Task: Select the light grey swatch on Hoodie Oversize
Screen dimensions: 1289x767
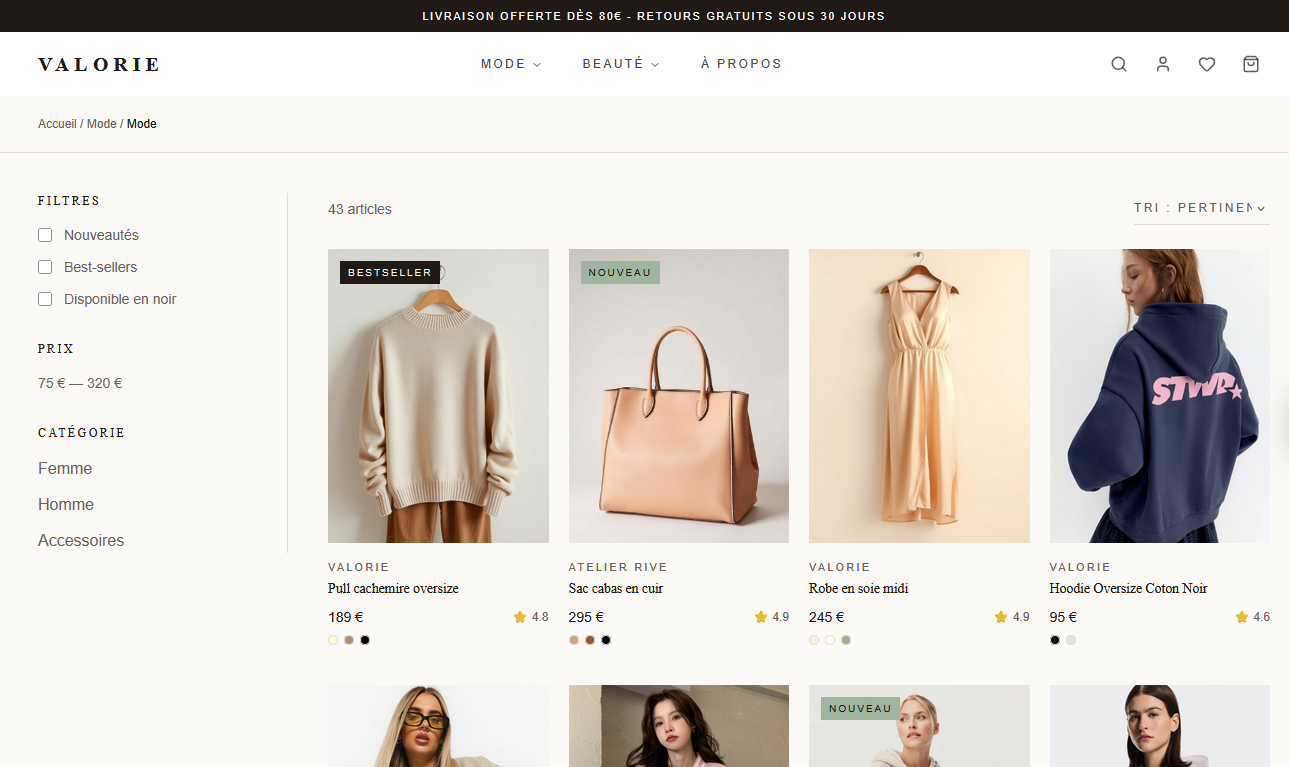Action: [x=1071, y=640]
